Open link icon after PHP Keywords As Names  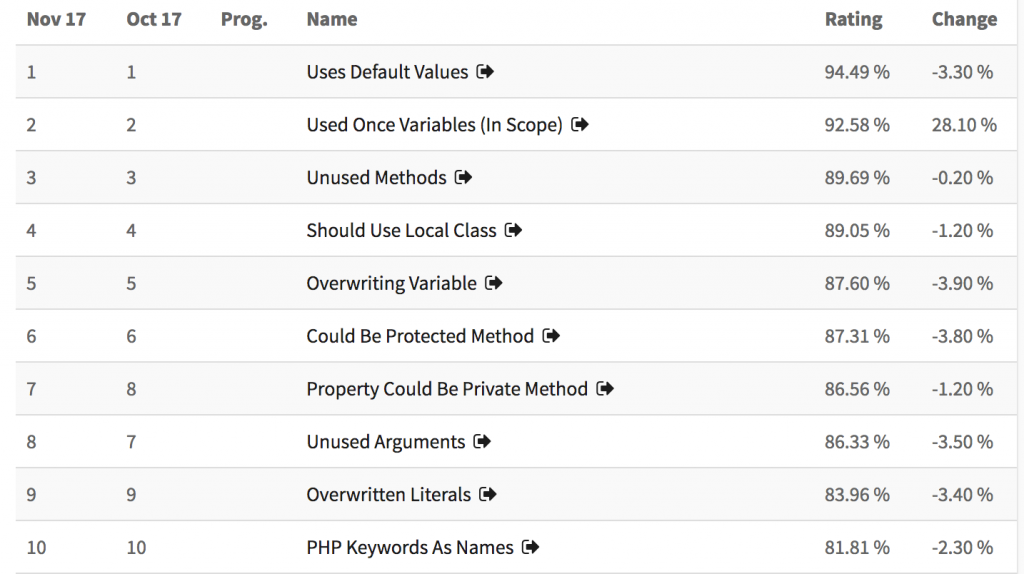(531, 547)
